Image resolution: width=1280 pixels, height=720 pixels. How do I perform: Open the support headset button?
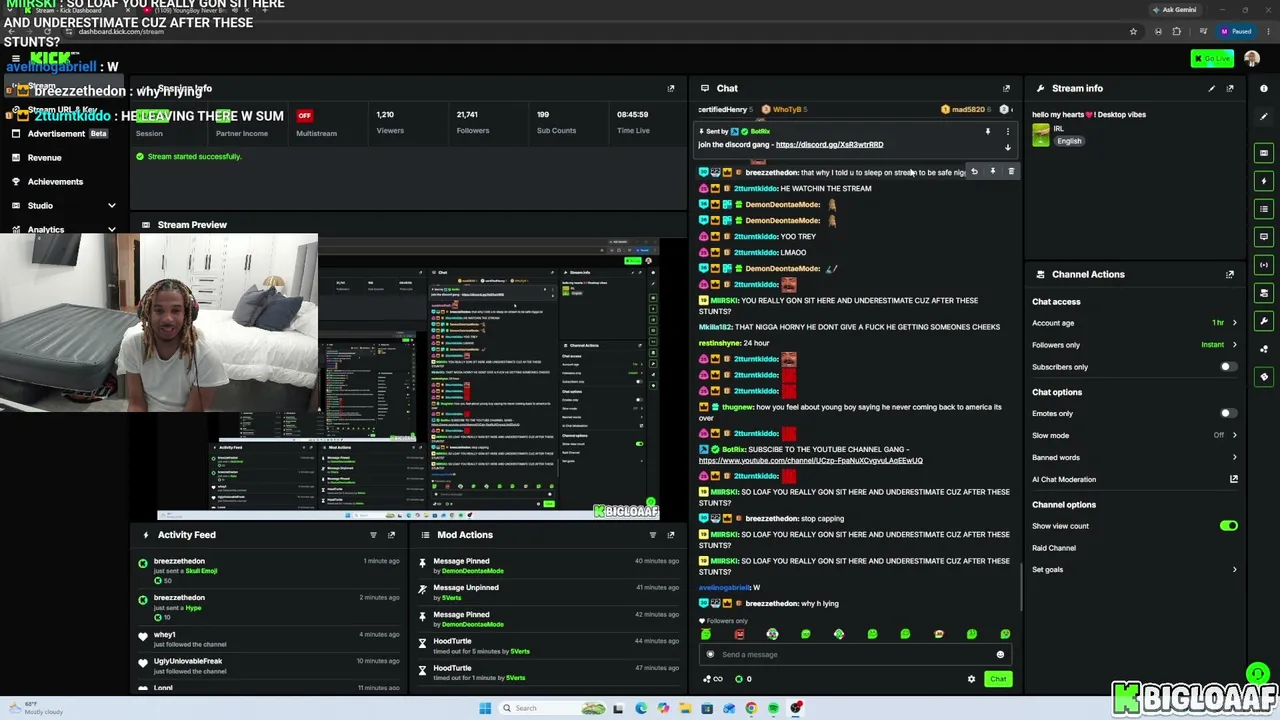point(1258,674)
